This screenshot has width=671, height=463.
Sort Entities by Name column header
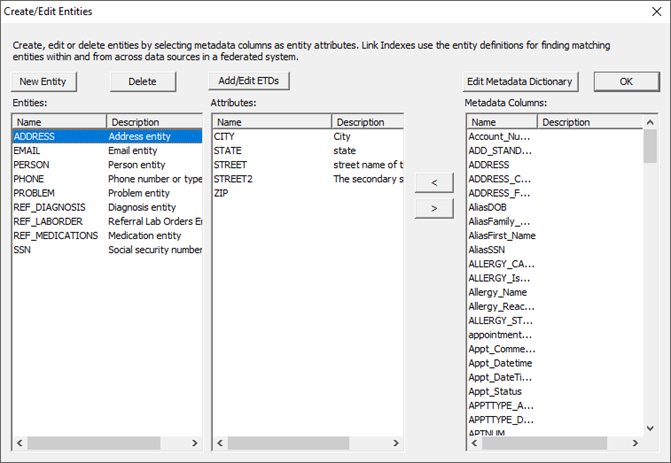pos(59,122)
